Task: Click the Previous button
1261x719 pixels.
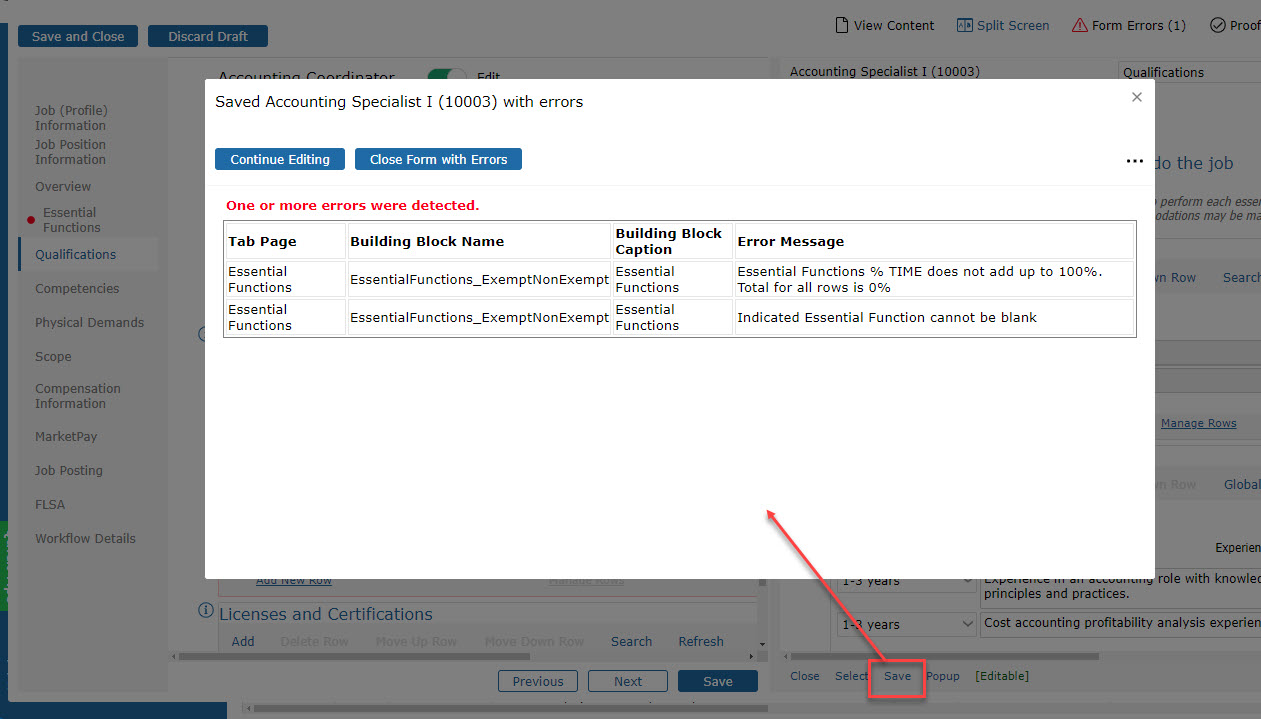Action: tap(538, 681)
